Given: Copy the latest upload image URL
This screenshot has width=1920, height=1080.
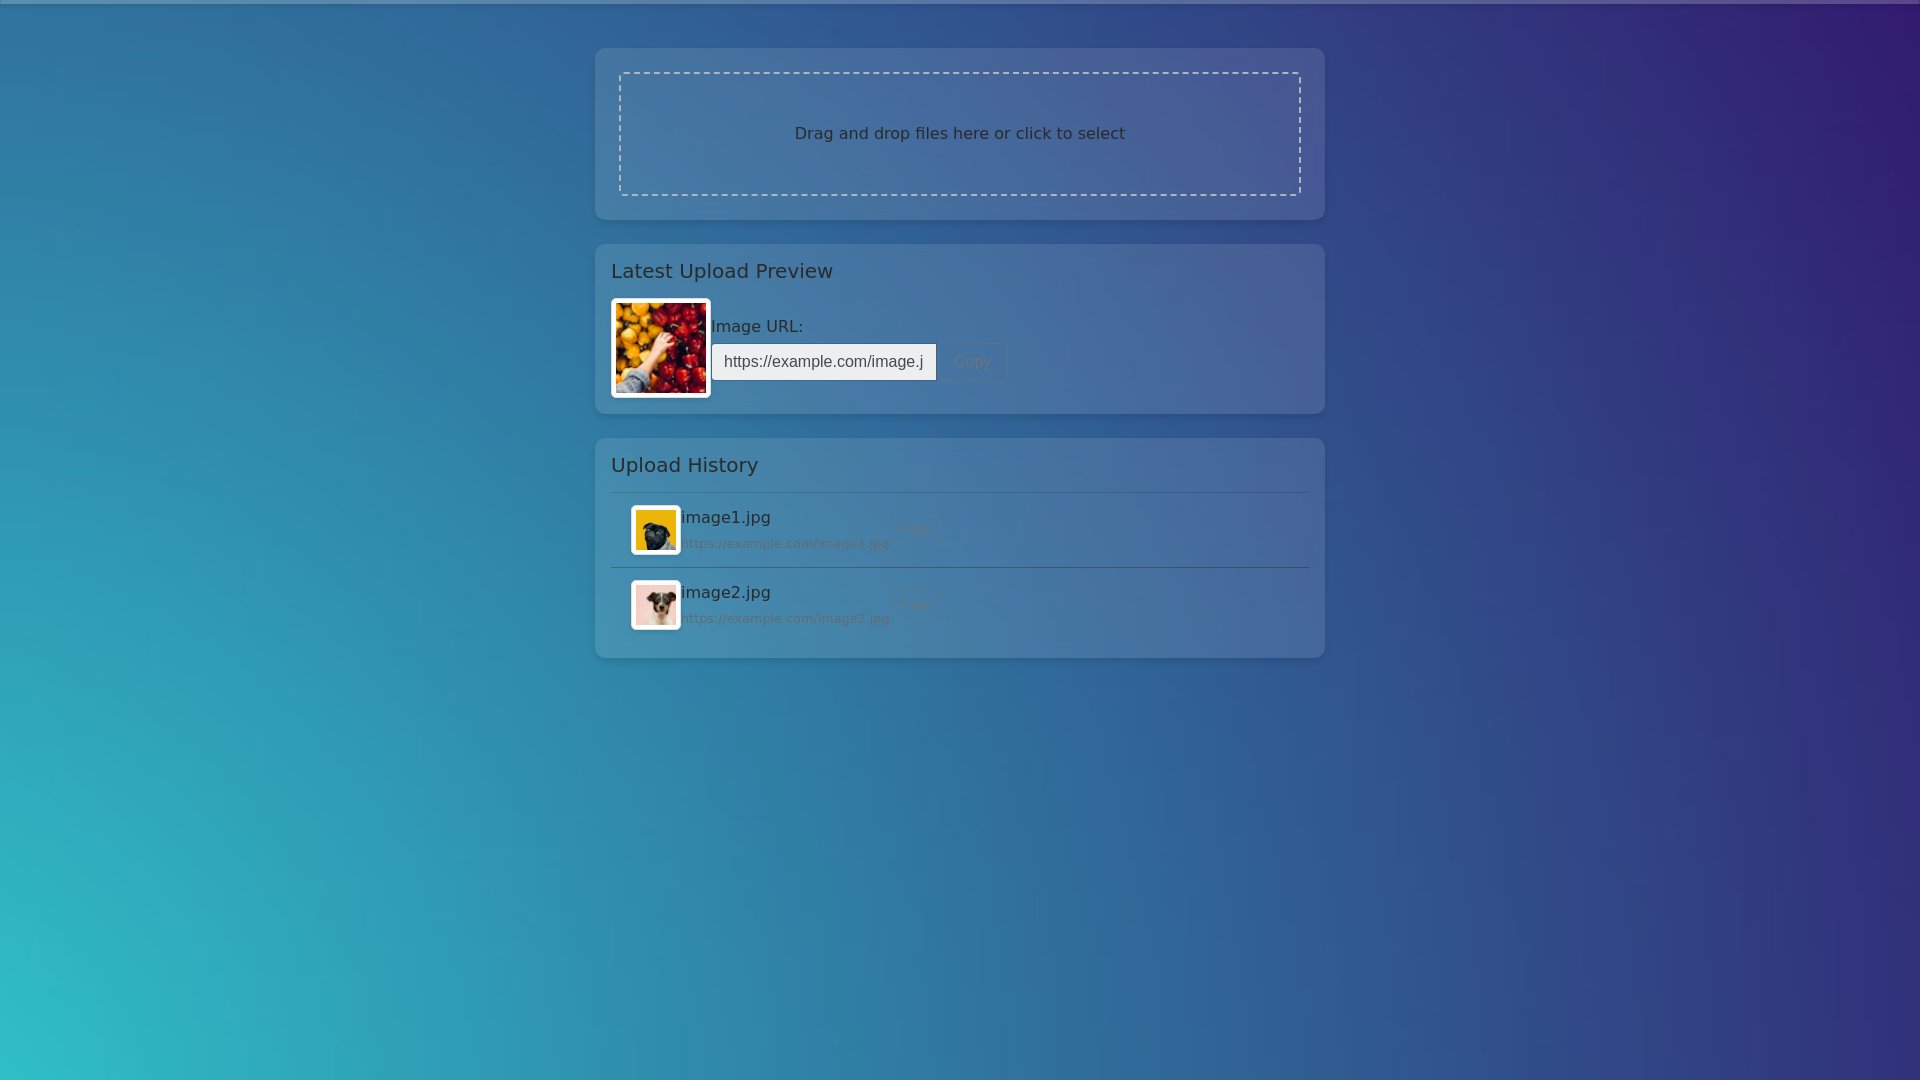Looking at the screenshot, I should tap(972, 362).
